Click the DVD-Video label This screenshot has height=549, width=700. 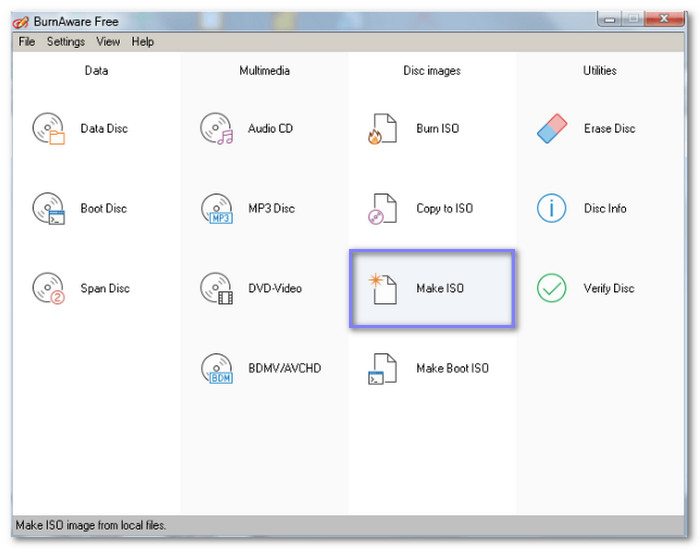tap(275, 288)
